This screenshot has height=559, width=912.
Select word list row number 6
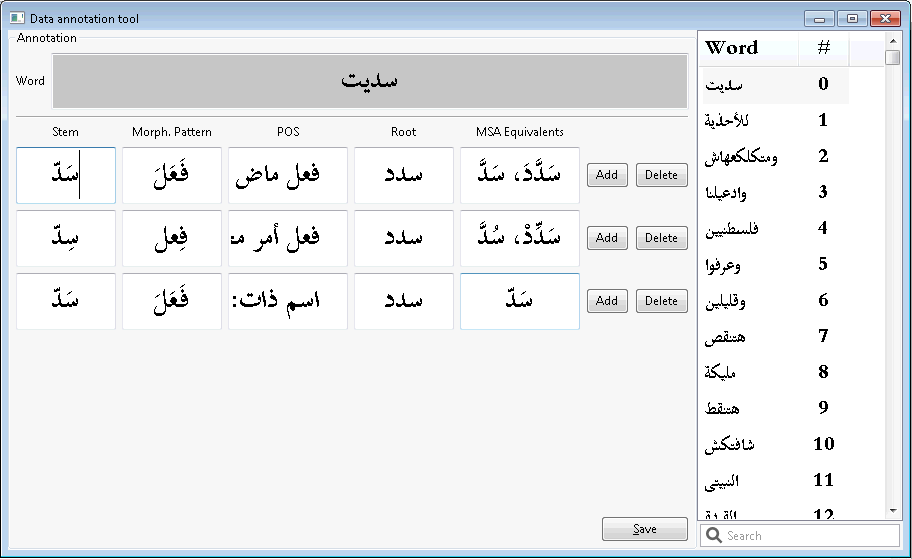(x=775, y=301)
